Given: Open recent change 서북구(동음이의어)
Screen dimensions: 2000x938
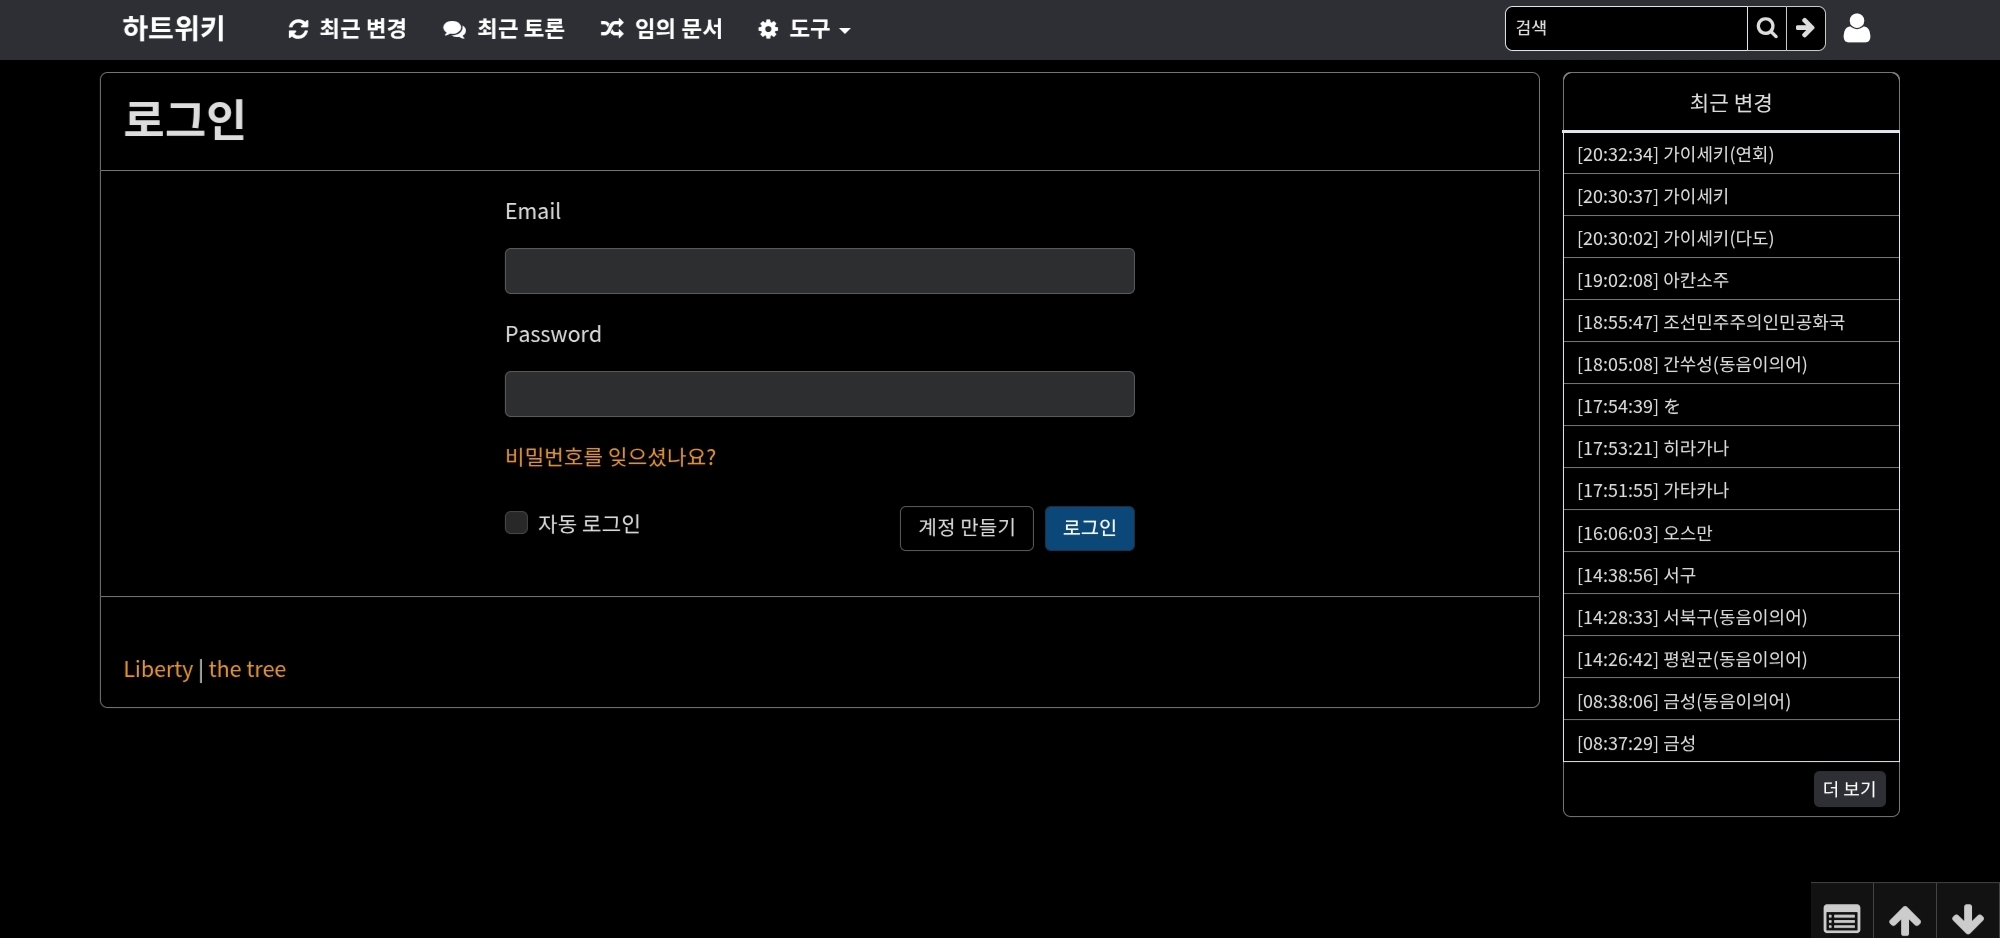Looking at the screenshot, I should tap(1731, 617).
